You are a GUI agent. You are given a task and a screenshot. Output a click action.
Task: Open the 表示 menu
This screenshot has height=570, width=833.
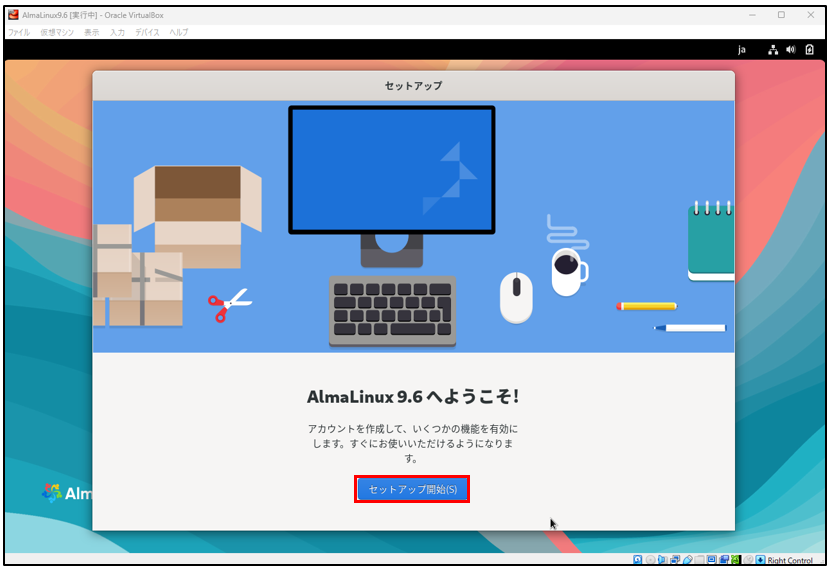(x=92, y=32)
